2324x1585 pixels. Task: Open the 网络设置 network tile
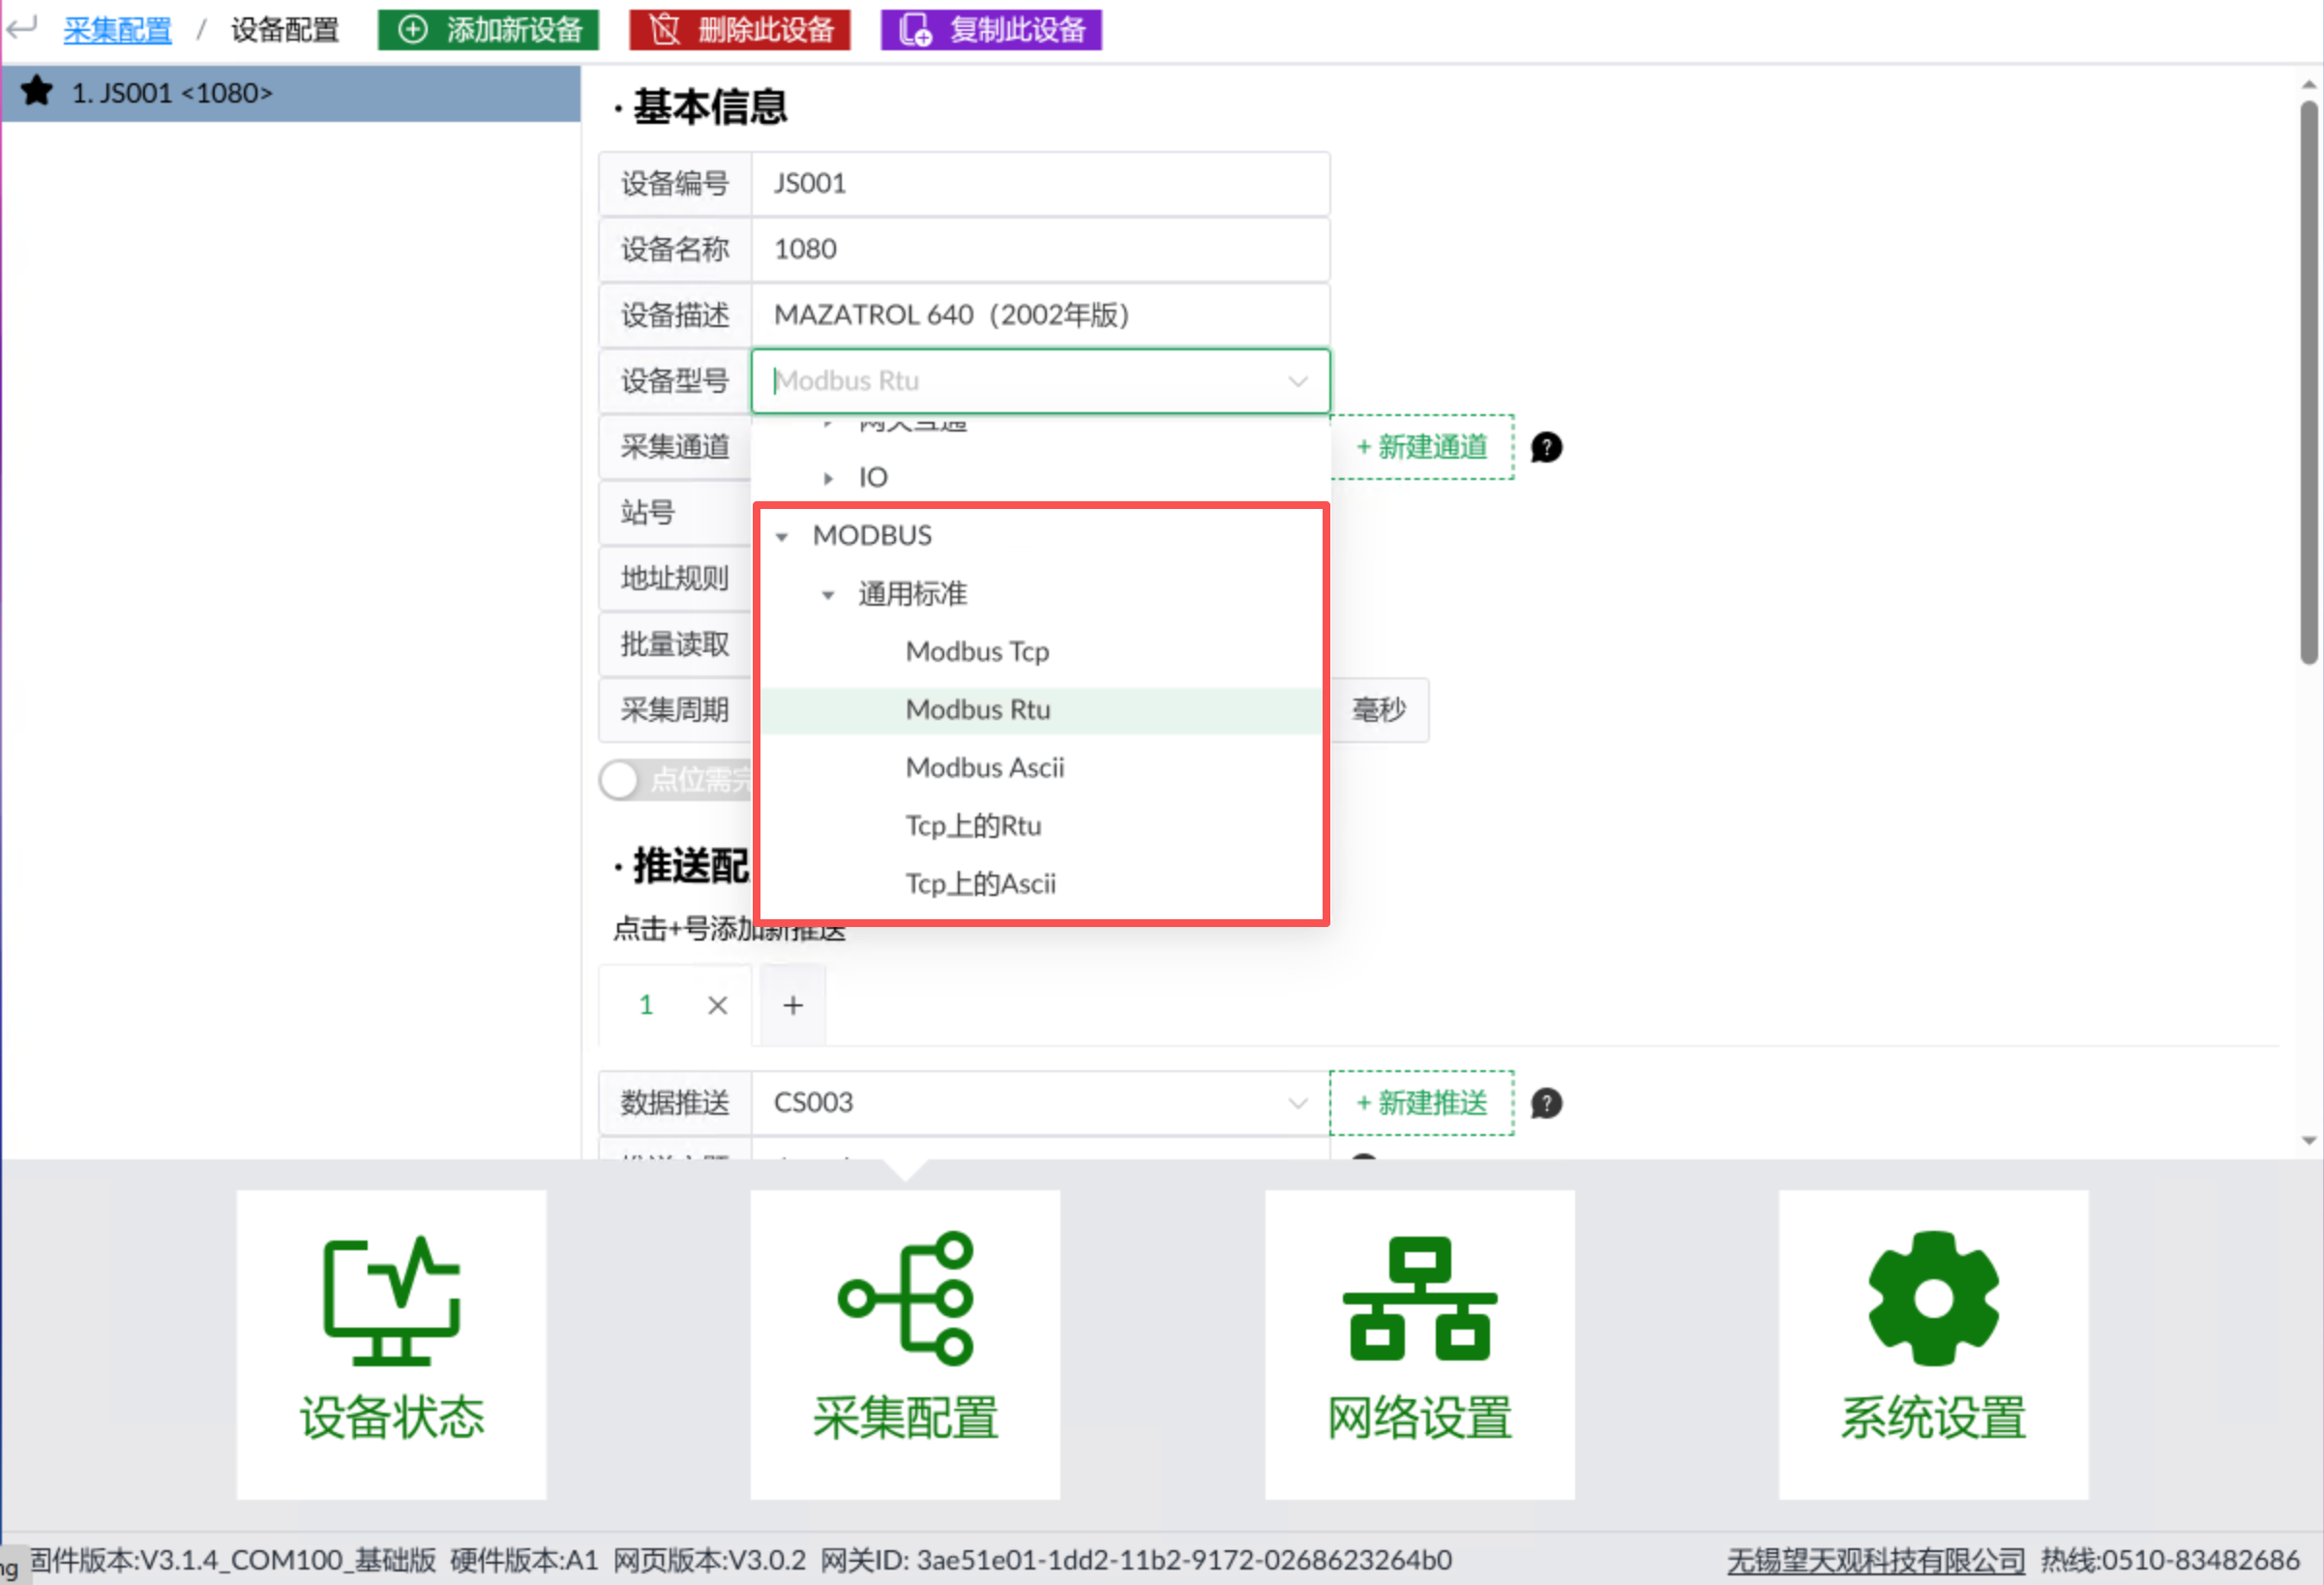point(1420,1344)
